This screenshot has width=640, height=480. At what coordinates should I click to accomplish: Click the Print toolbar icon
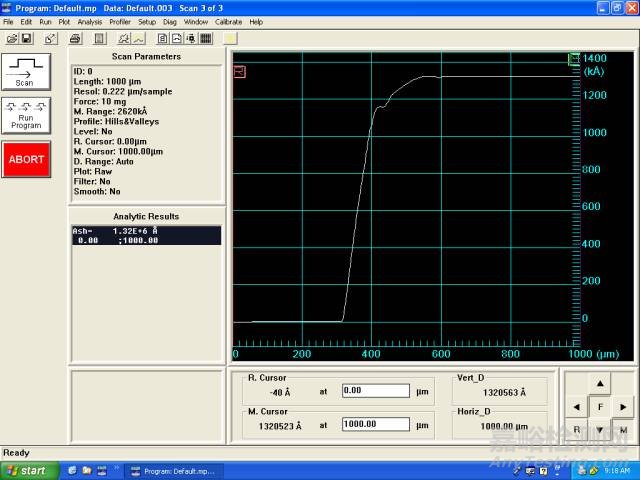coord(75,38)
